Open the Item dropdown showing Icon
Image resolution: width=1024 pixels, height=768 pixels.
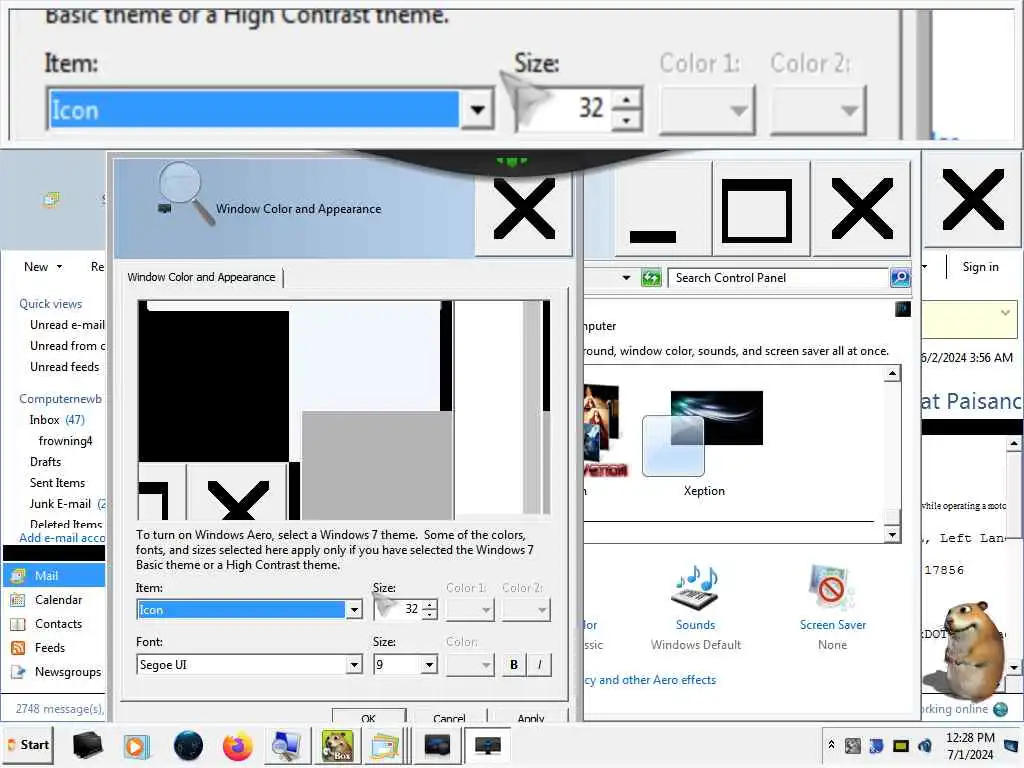(x=353, y=610)
